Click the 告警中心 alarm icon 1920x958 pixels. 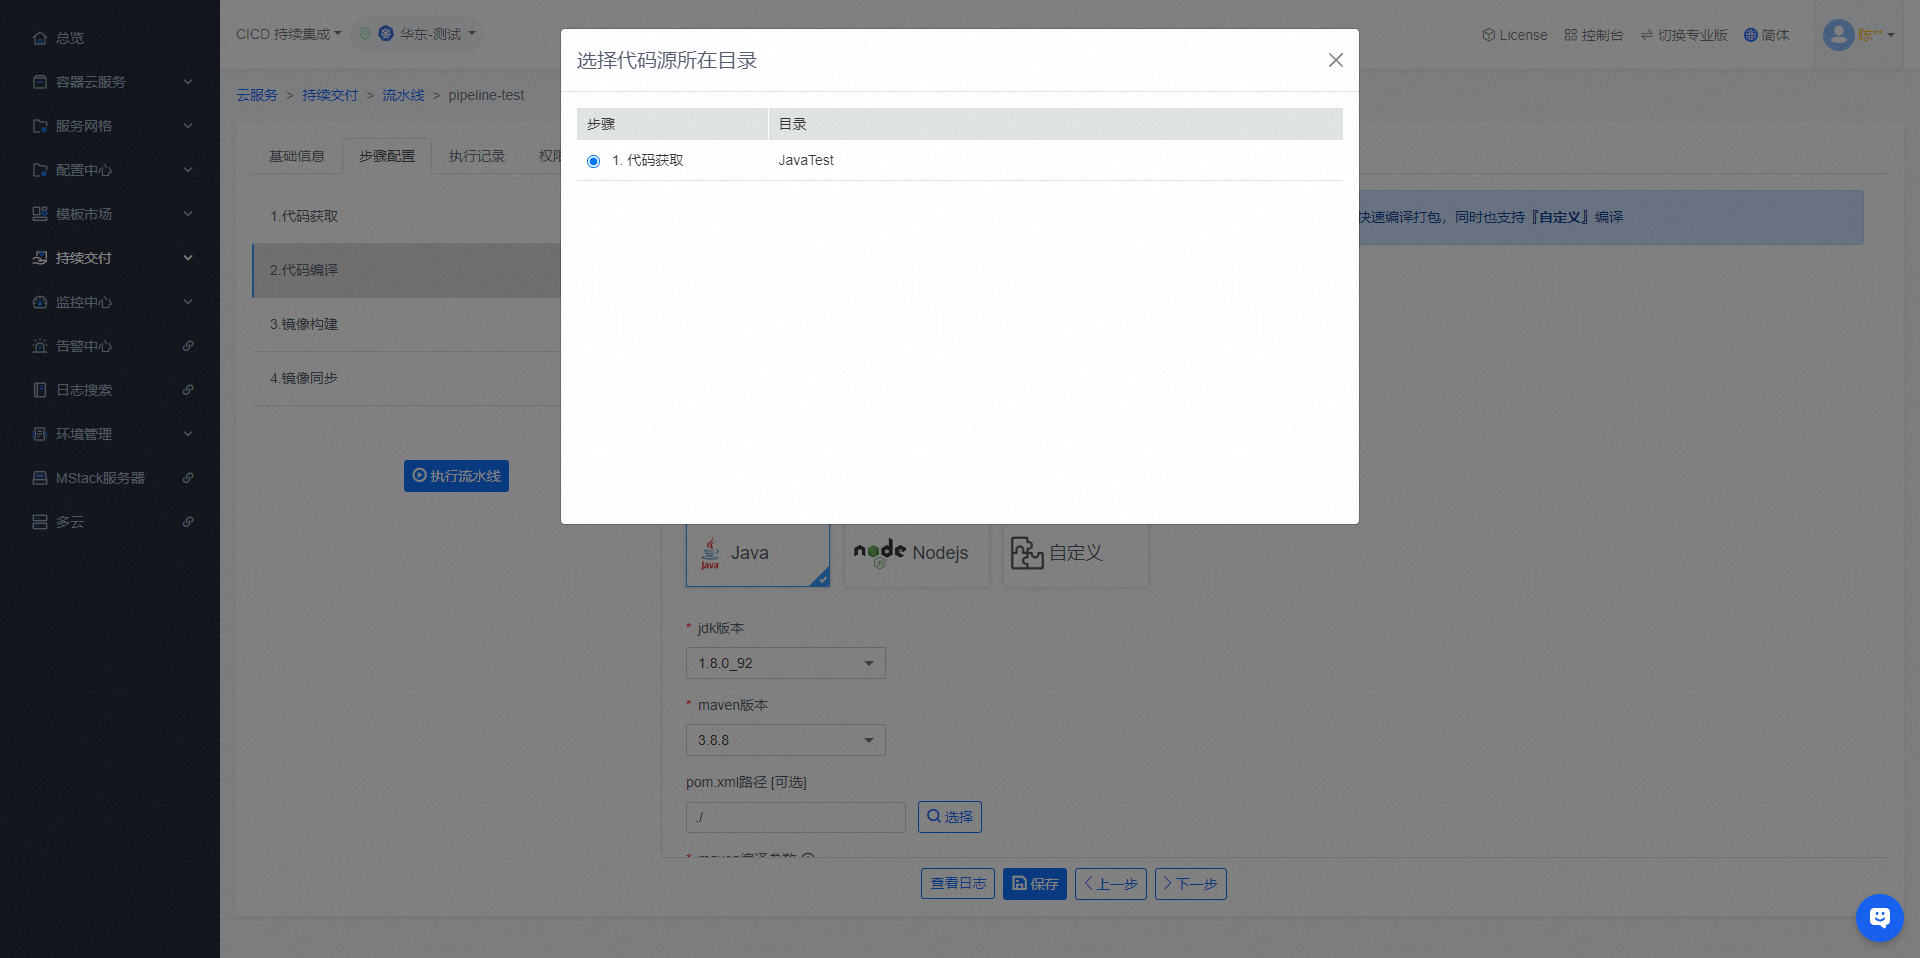[40, 346]
